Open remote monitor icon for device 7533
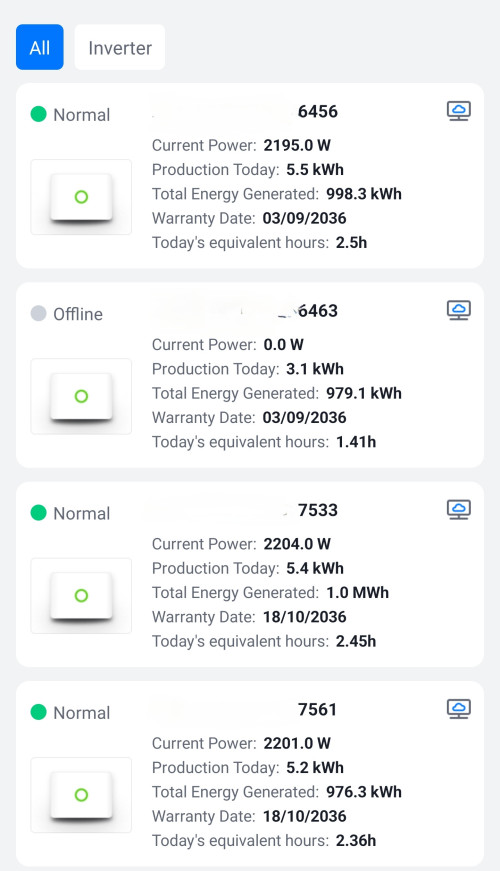500x871 pixels. (x=459, y=509)
